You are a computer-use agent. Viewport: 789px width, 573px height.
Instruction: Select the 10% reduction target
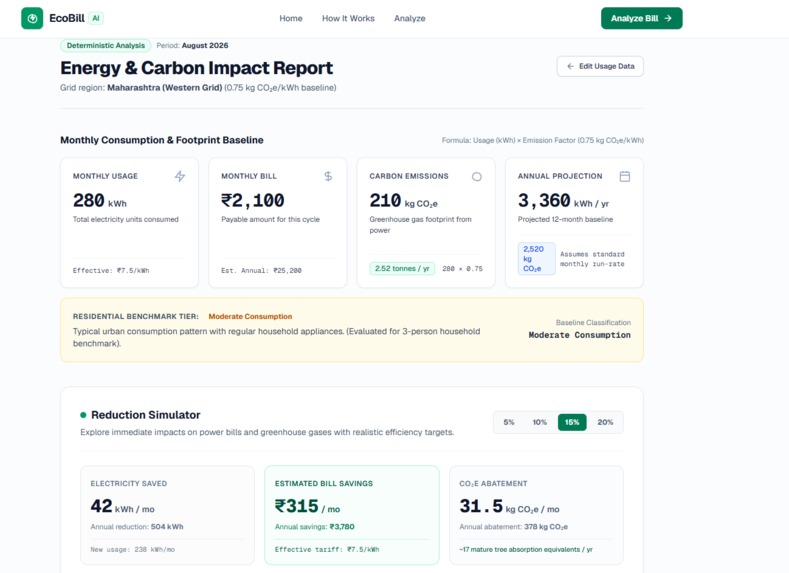539,422
